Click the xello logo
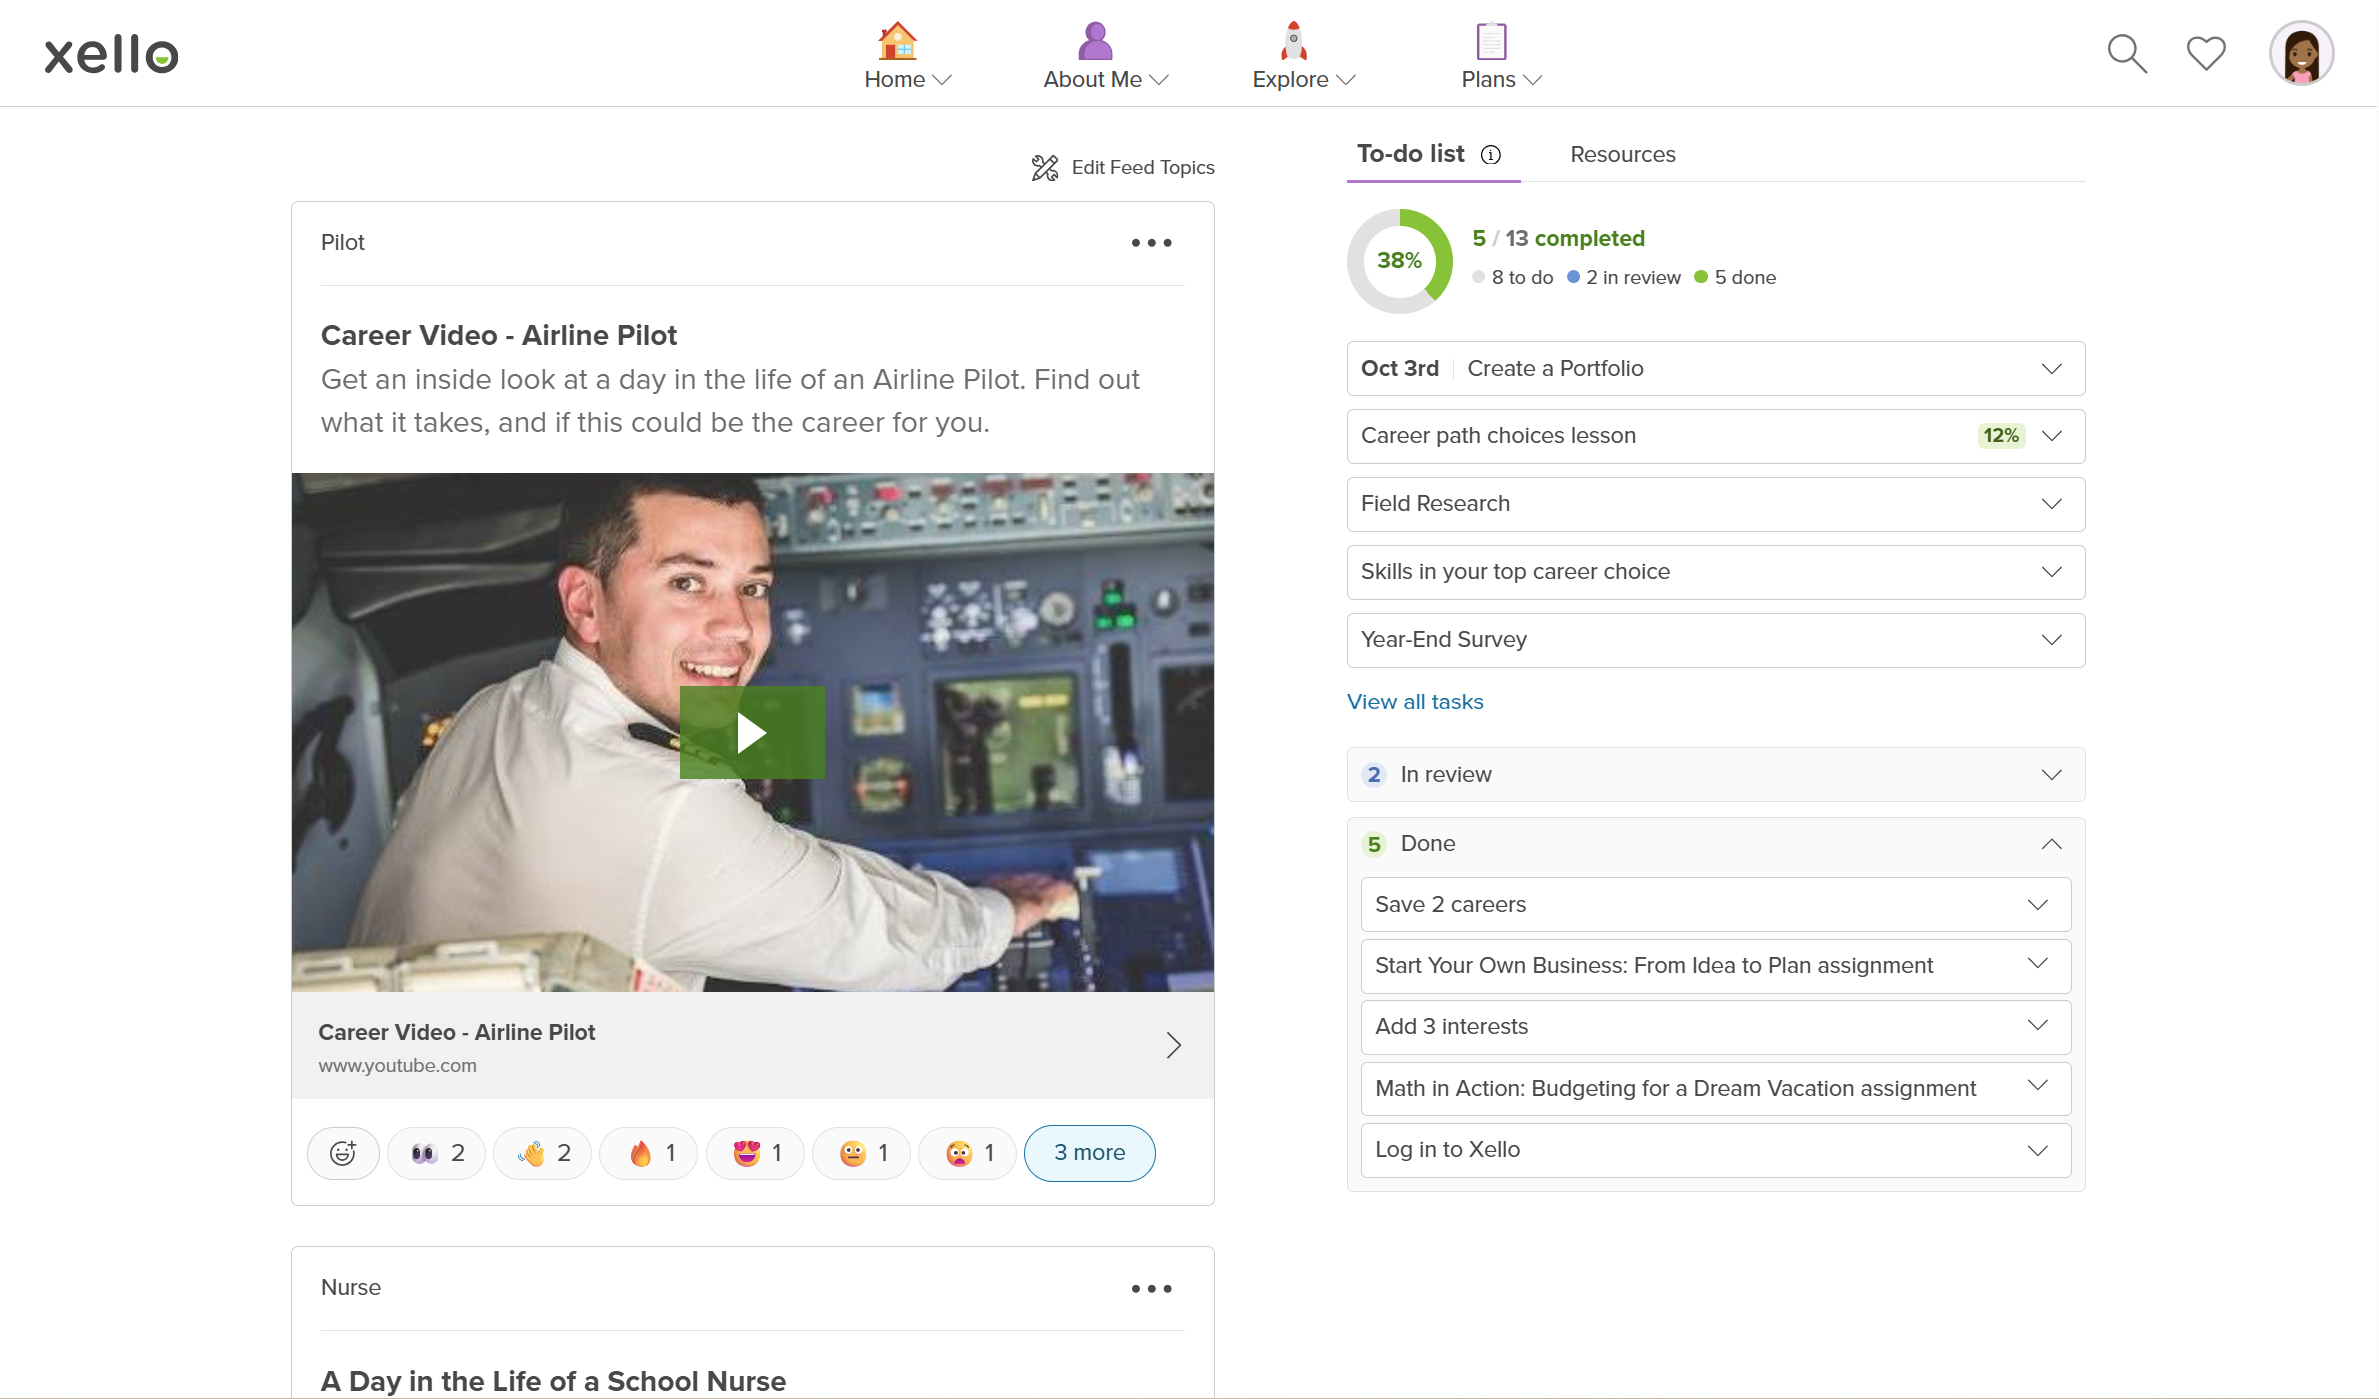The height and width of the screenshot is (1399, 2379). point(111,54)
